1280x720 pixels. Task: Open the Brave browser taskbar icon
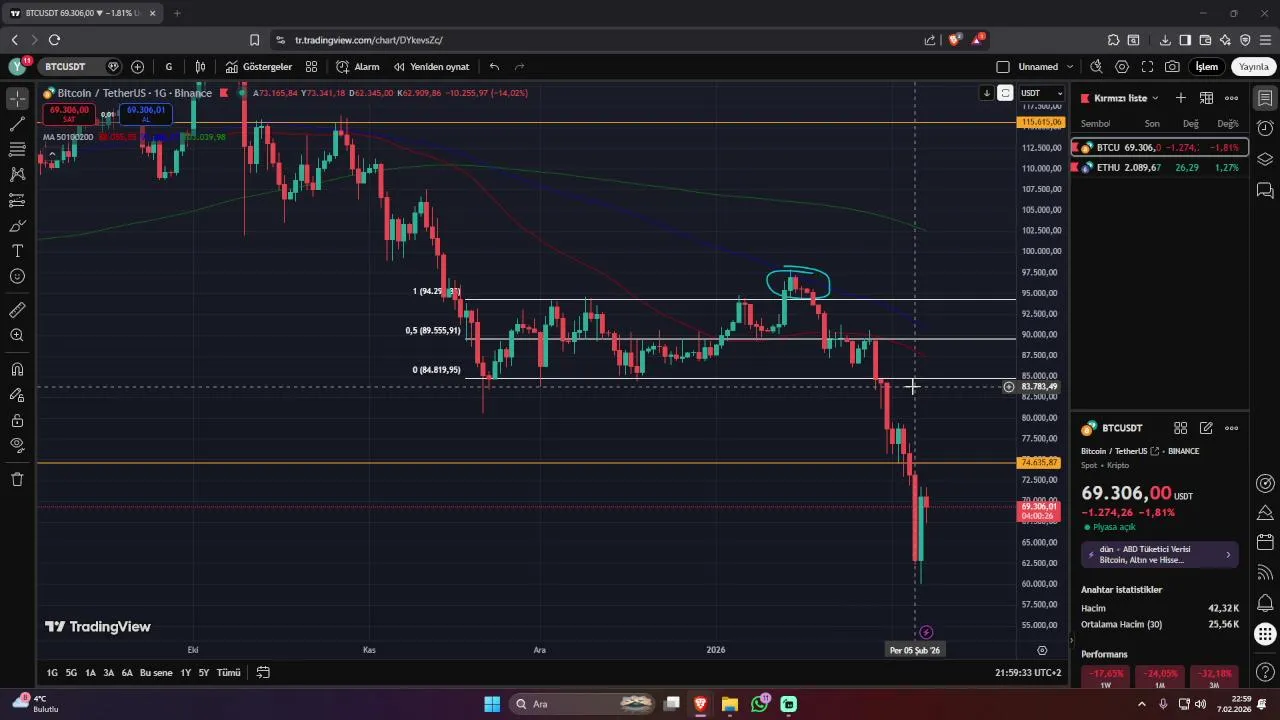[x=700, y=704]
